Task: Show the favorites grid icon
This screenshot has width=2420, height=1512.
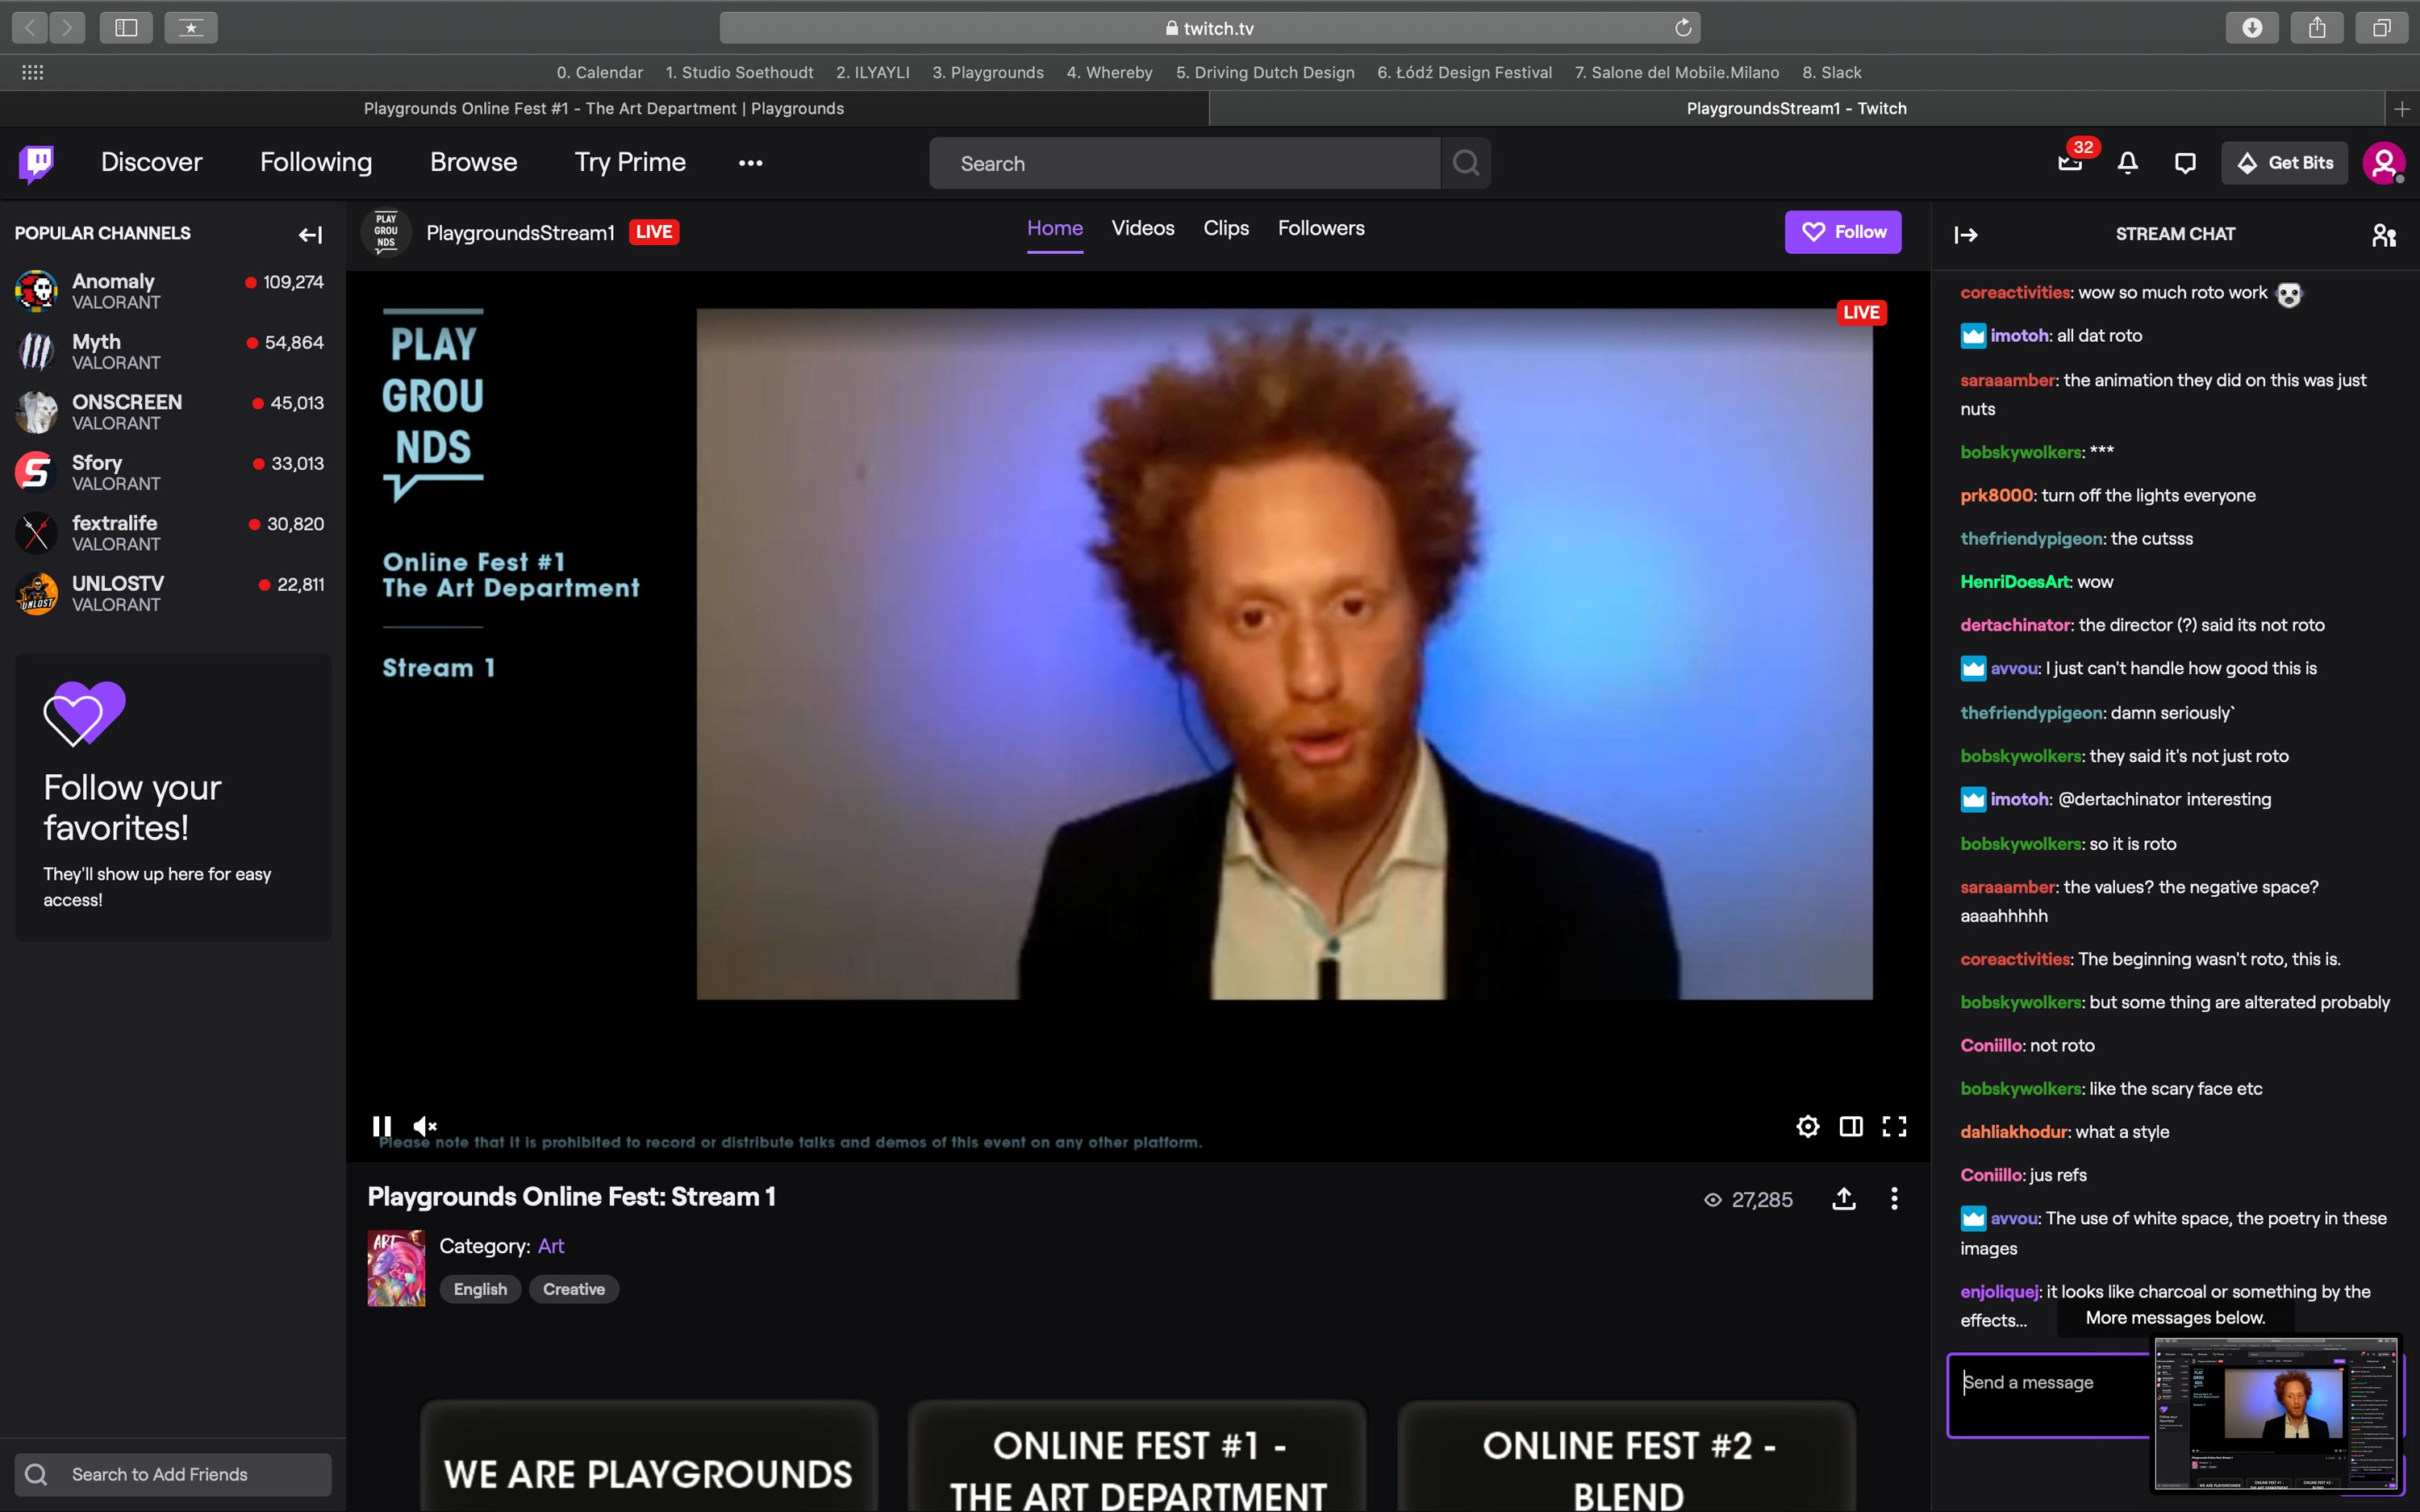Action: pos(32,72)
